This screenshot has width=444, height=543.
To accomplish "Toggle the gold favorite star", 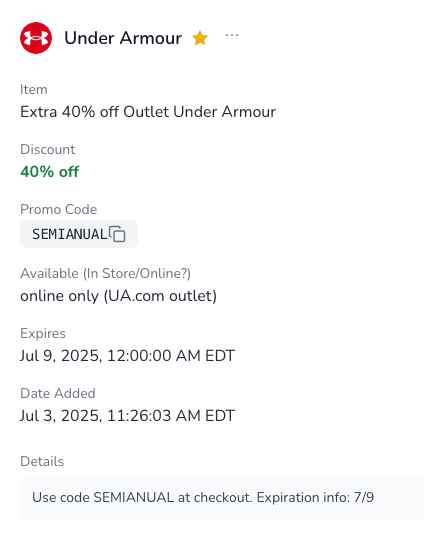I will click(200, 38).
